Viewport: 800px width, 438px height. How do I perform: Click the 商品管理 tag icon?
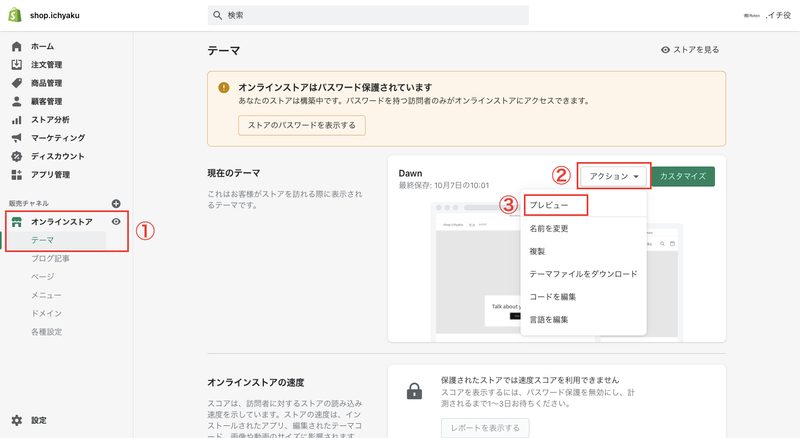click(x=17, y=83)
